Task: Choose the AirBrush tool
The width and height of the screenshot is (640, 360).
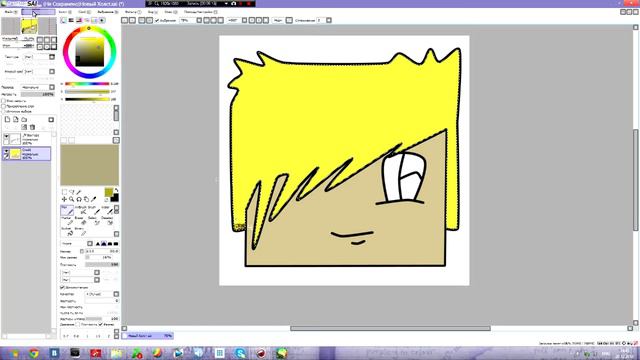Action: point(80,210)
